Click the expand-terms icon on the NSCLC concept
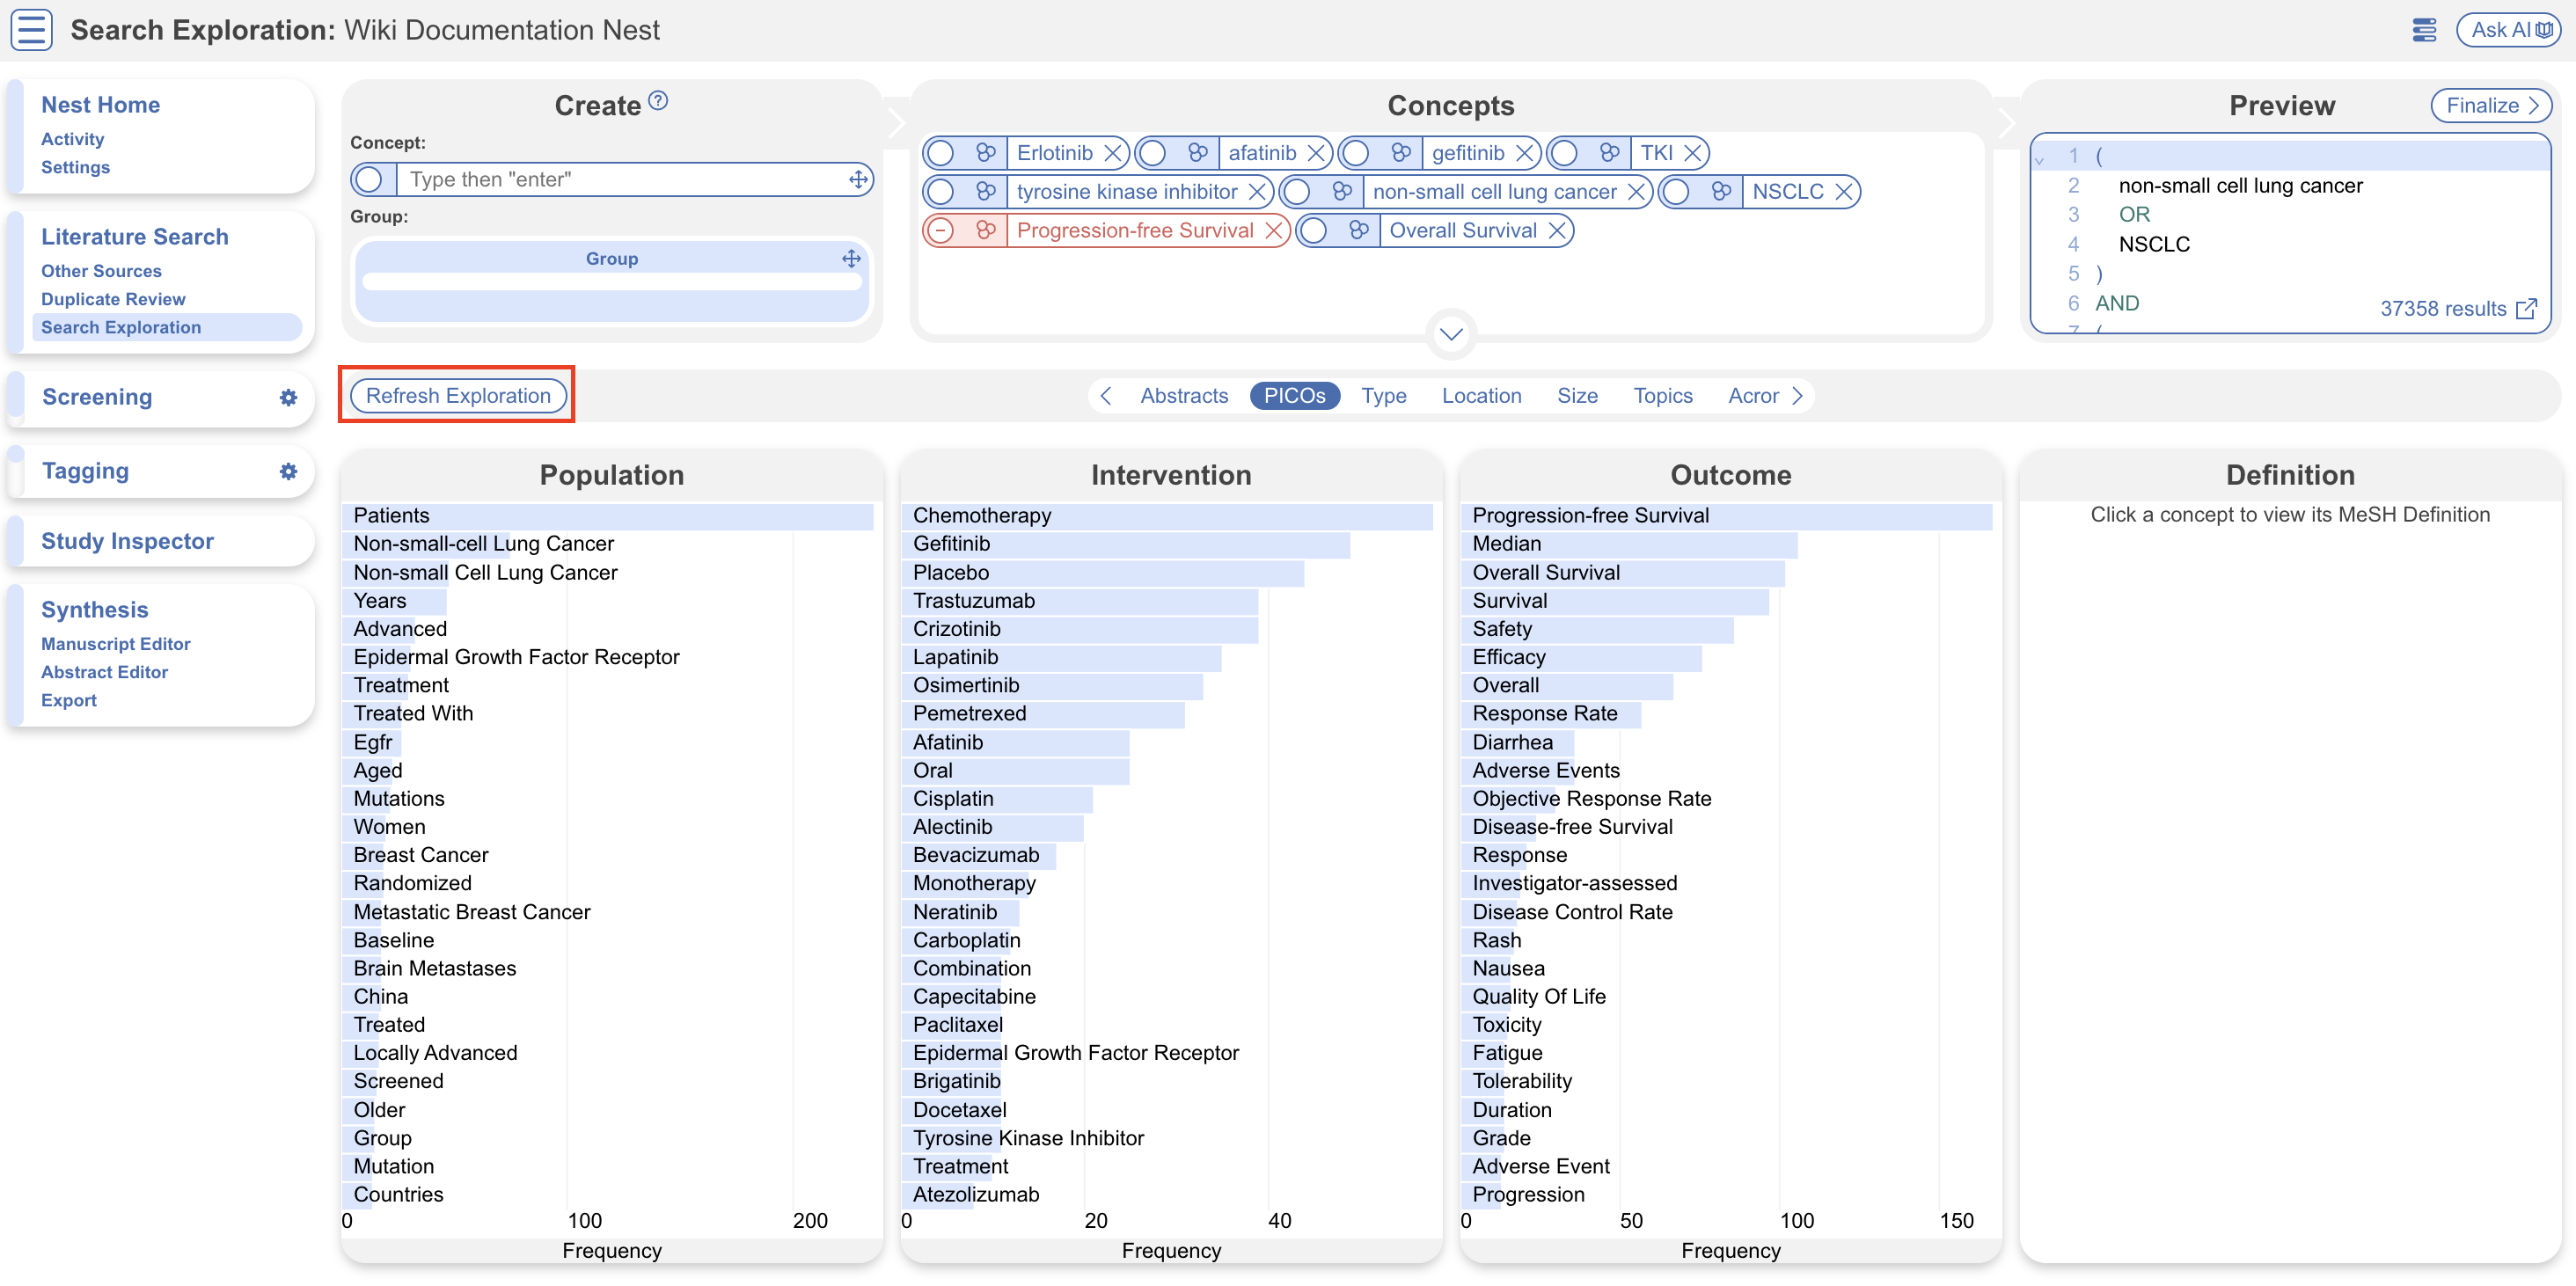Viewport: 2576px width, 1286px height. point(1720,191)
